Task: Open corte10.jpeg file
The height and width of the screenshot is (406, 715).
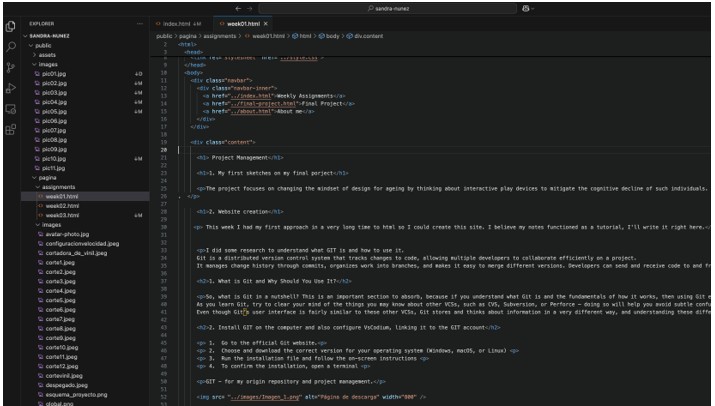Action: click(x=62, y=348)
